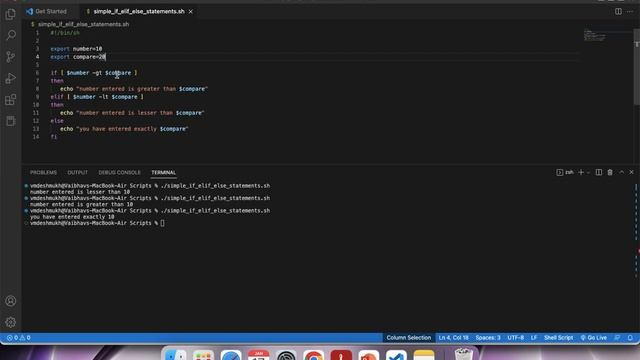Switch to the Output tab
The image size is (640, 360).
(x=78, y=172)
